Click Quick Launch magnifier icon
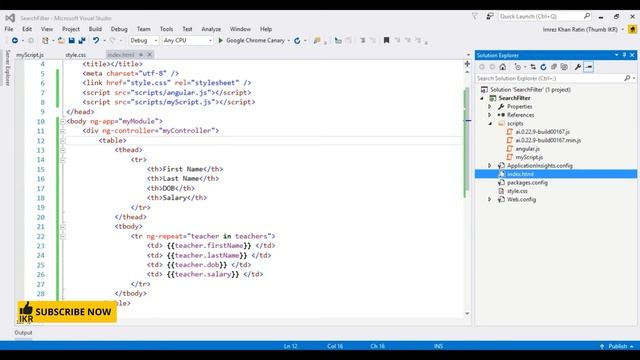The width and height of the screenshot is (640, 360). (587, 16)
